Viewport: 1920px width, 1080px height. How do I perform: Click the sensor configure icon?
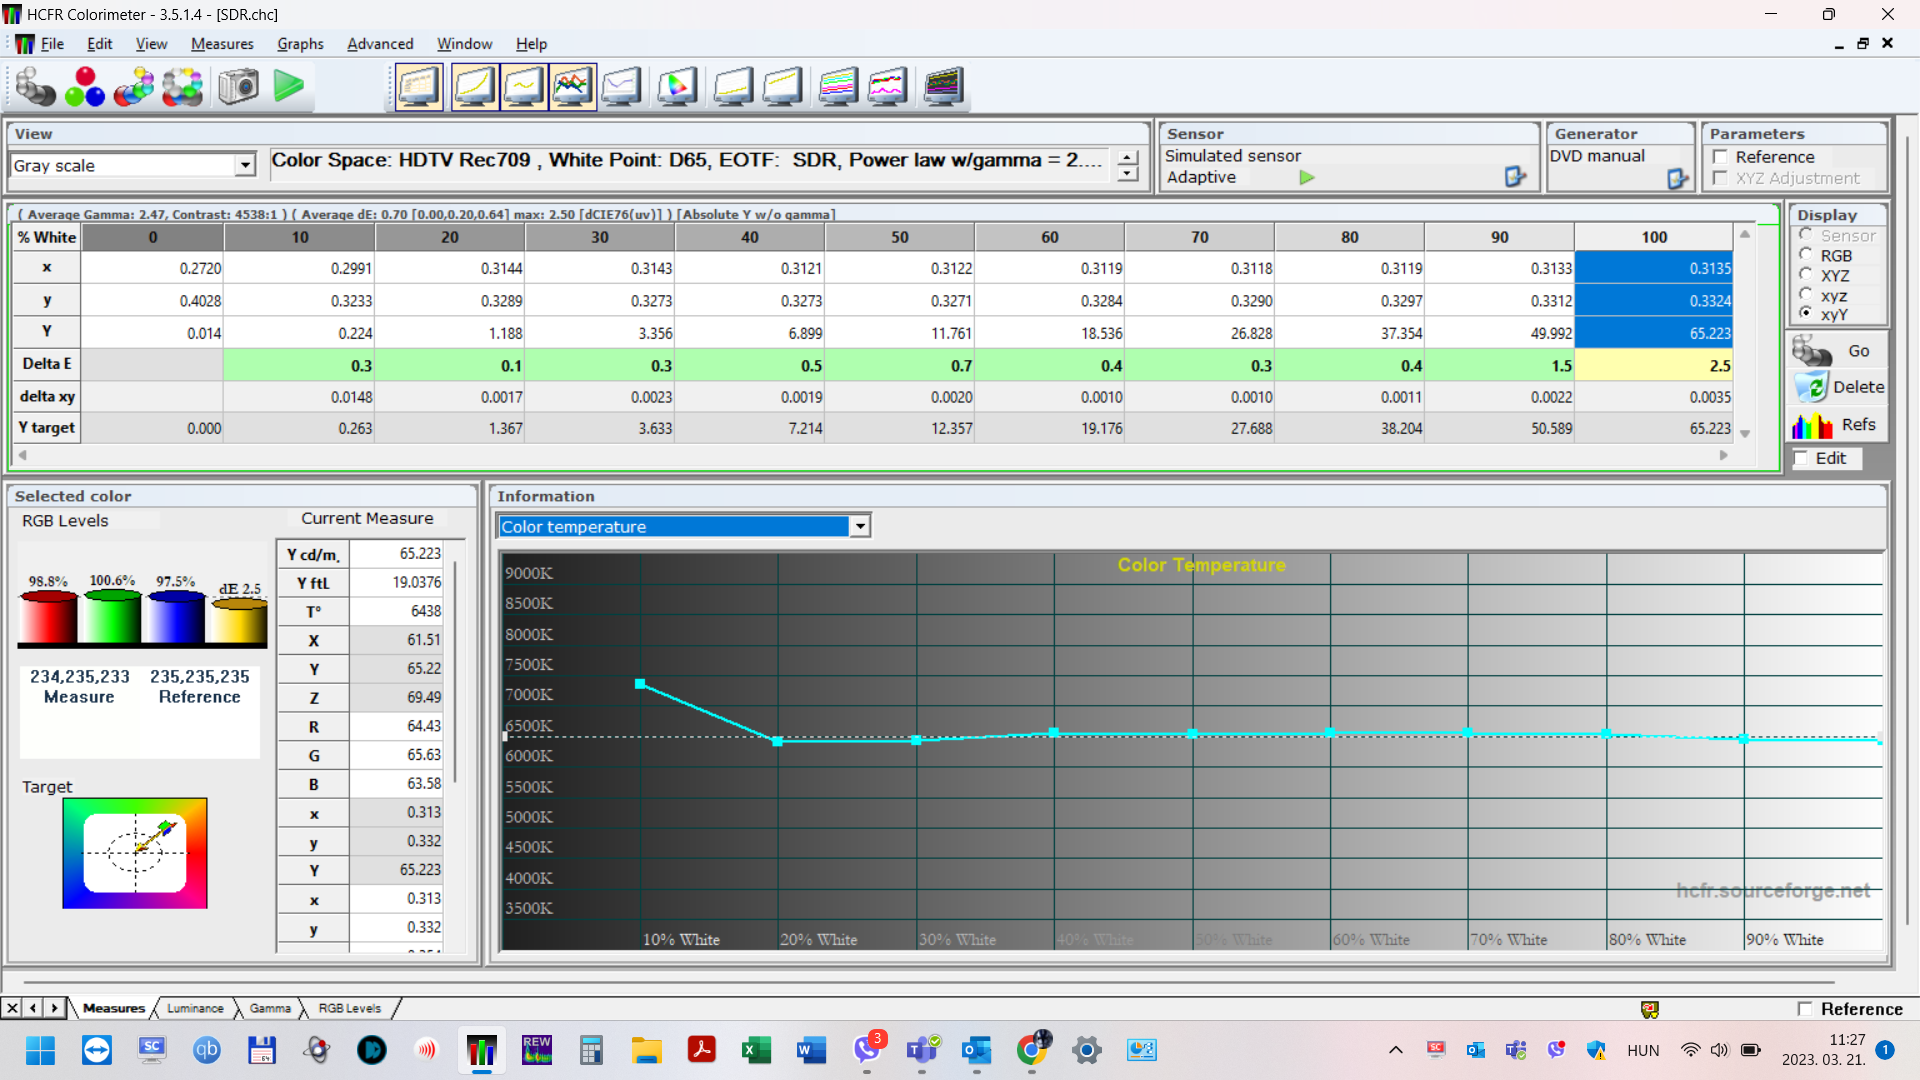(x=1515, y=177)
